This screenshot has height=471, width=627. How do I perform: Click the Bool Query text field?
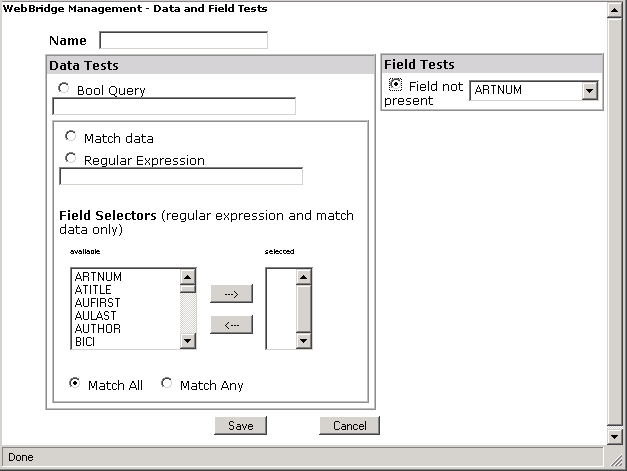click(174, 106)
